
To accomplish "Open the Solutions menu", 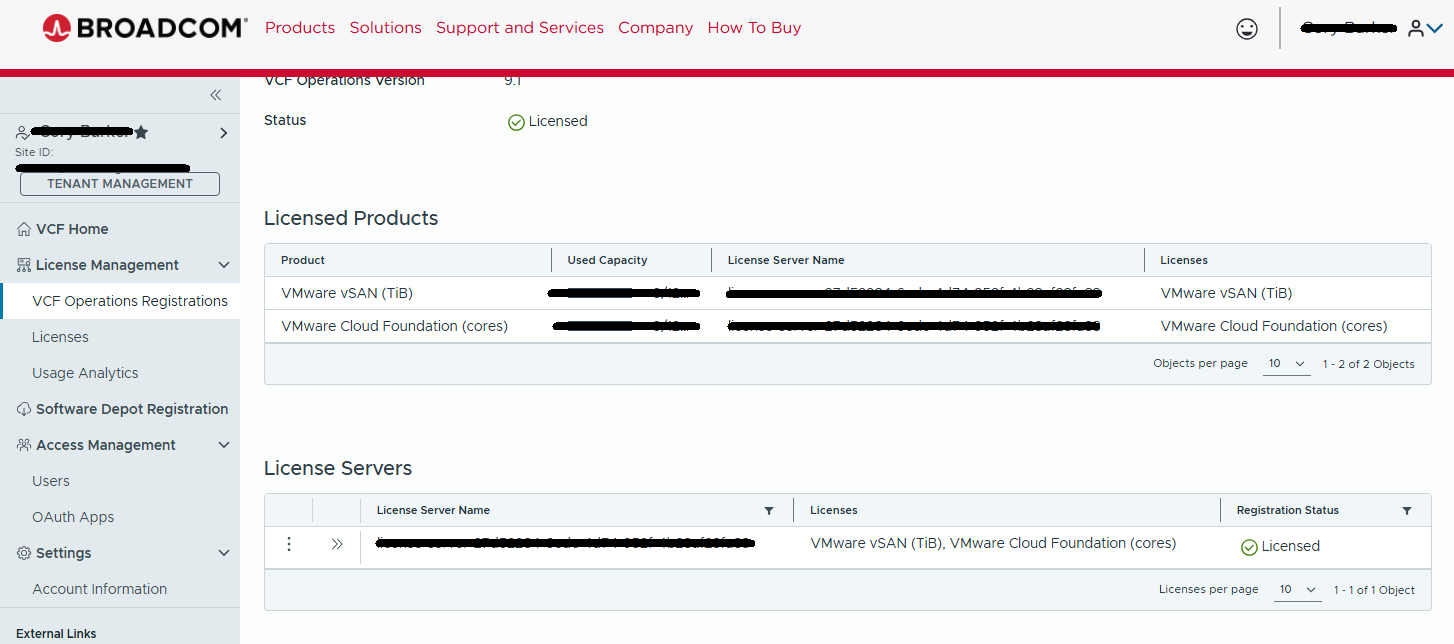I will [385, 28].
